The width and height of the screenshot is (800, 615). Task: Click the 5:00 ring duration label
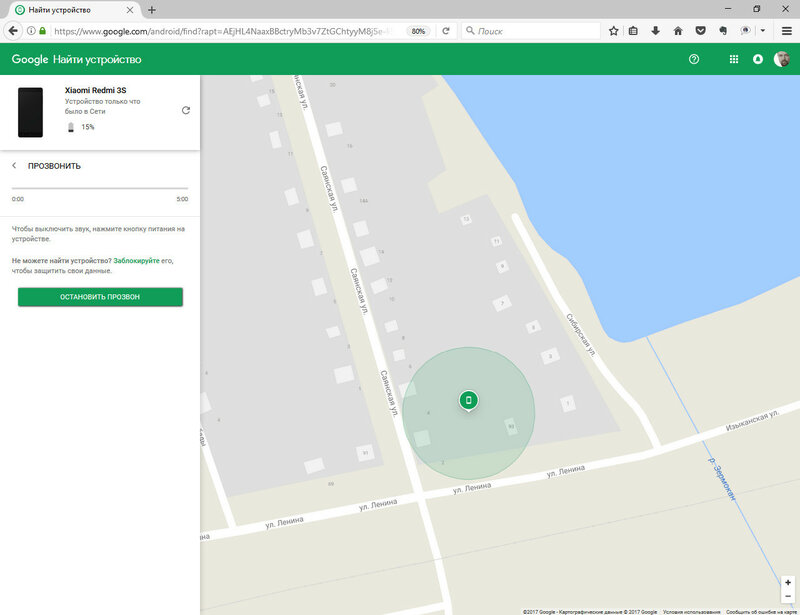click(x=182, y=199)
